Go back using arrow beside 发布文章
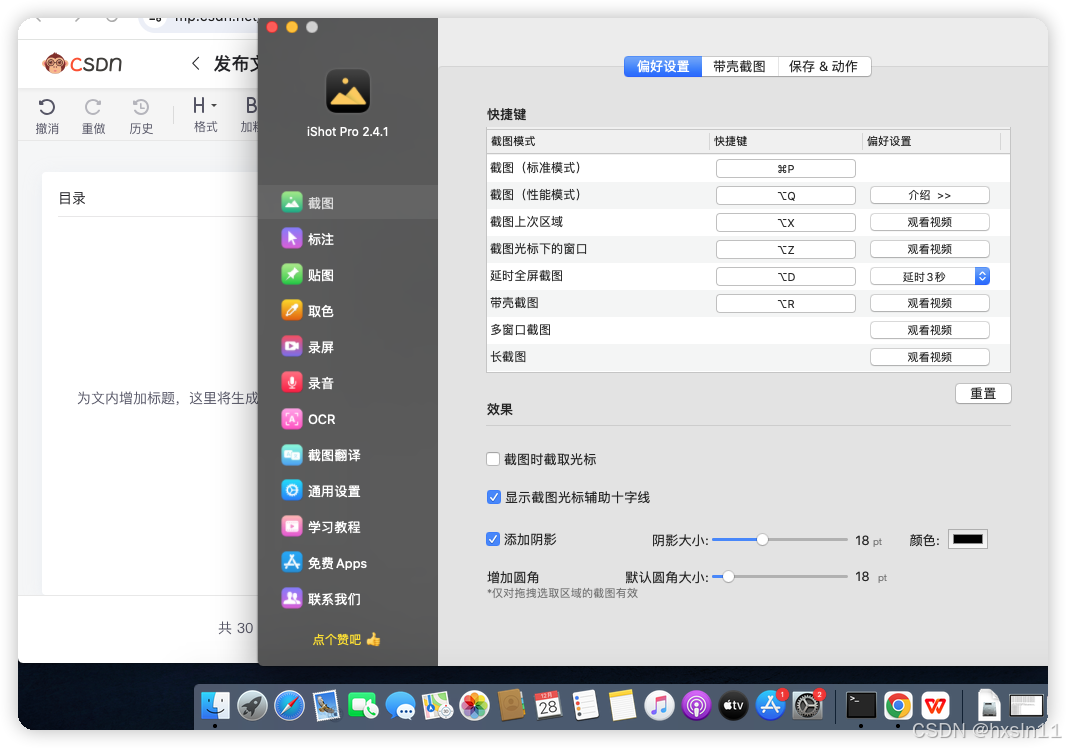Image resolution: width=1066 pixels, height=748 pixels. coord(196,64)
